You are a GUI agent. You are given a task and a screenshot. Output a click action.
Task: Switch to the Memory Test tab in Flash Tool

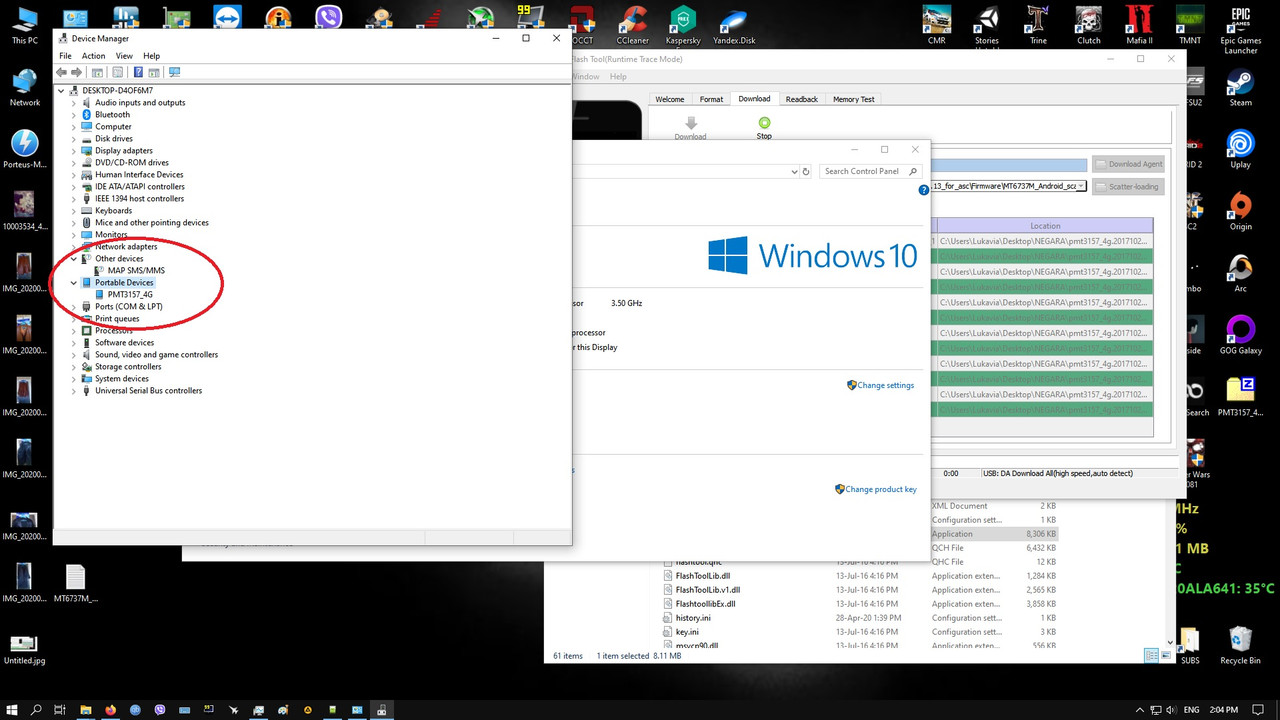pos(853,99)
